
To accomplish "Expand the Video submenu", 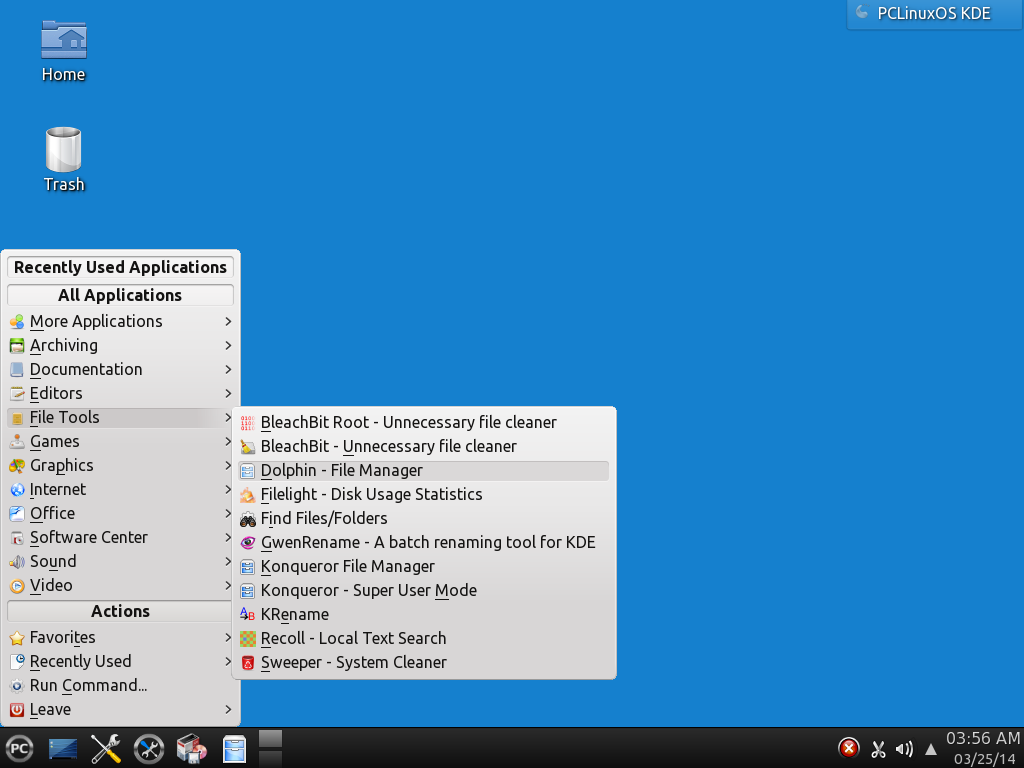I will tap(121, 586).
